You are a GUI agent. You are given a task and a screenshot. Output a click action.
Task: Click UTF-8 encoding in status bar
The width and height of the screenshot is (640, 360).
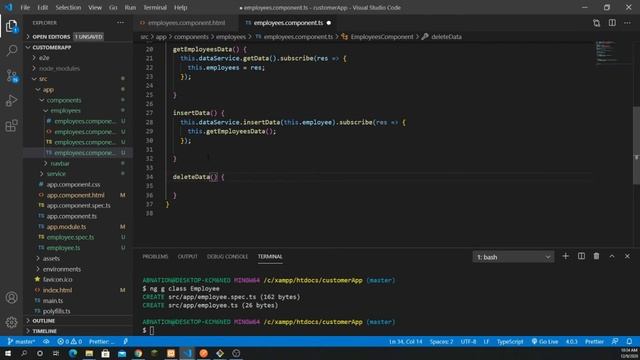[x=468, y=342]
